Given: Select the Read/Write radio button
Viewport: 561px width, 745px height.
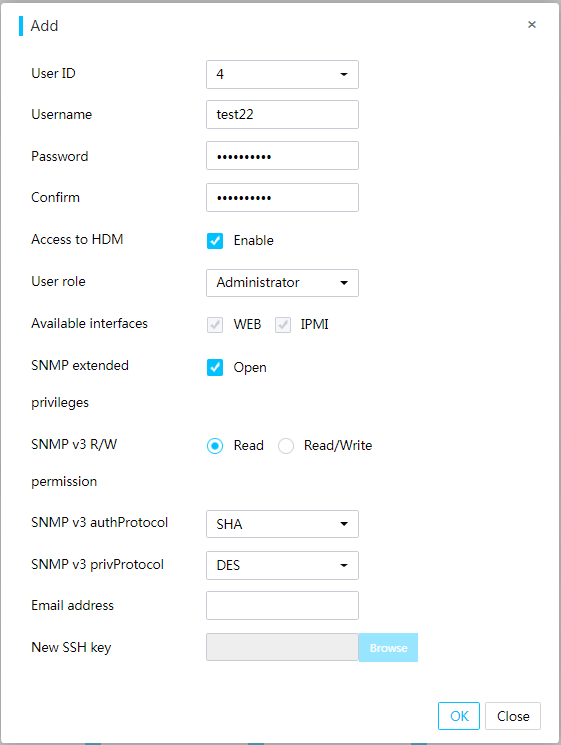Looking at the screenshot, I should pos(286,446).
